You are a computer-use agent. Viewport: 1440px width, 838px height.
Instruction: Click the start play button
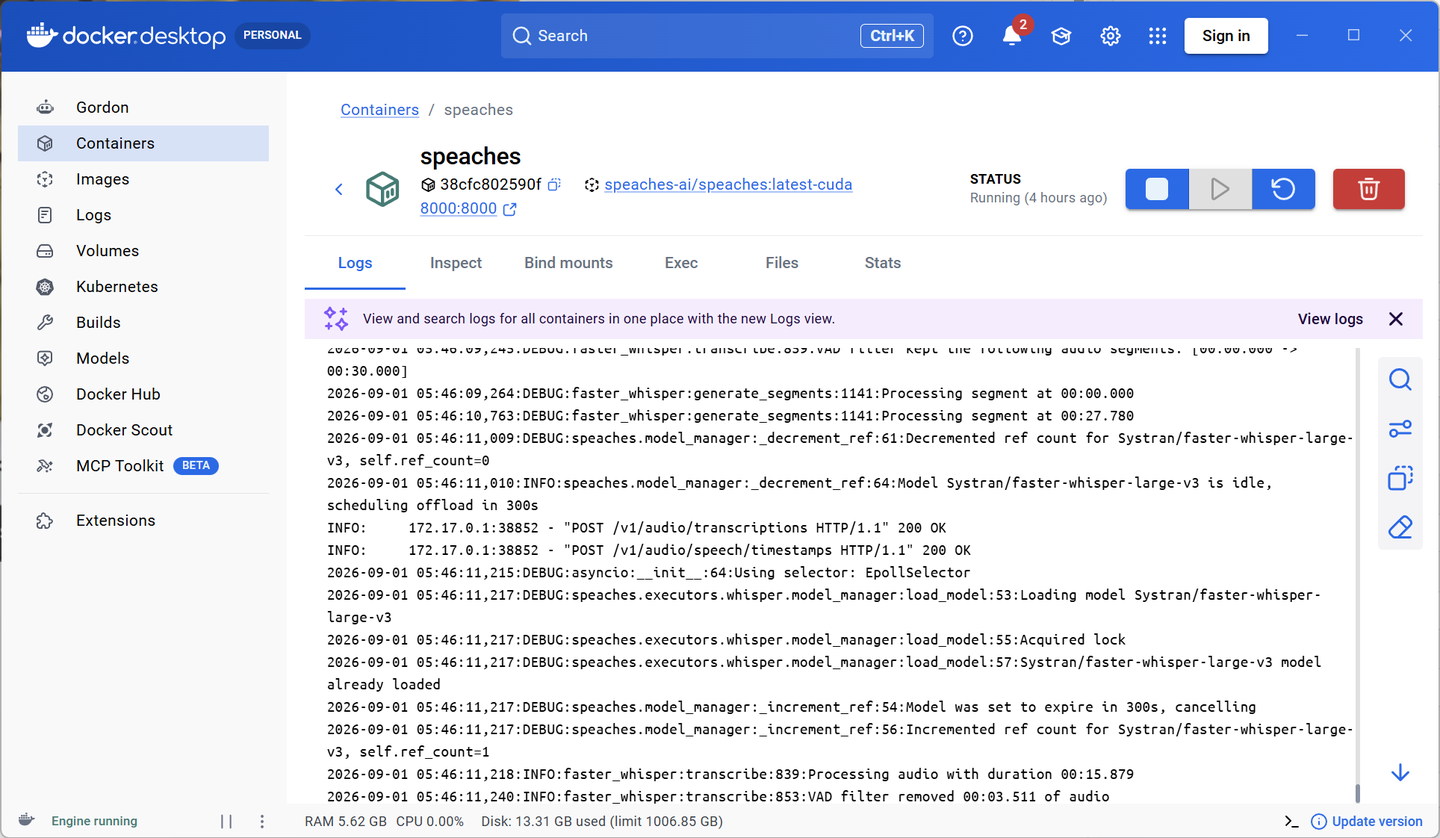point(1220,189)
